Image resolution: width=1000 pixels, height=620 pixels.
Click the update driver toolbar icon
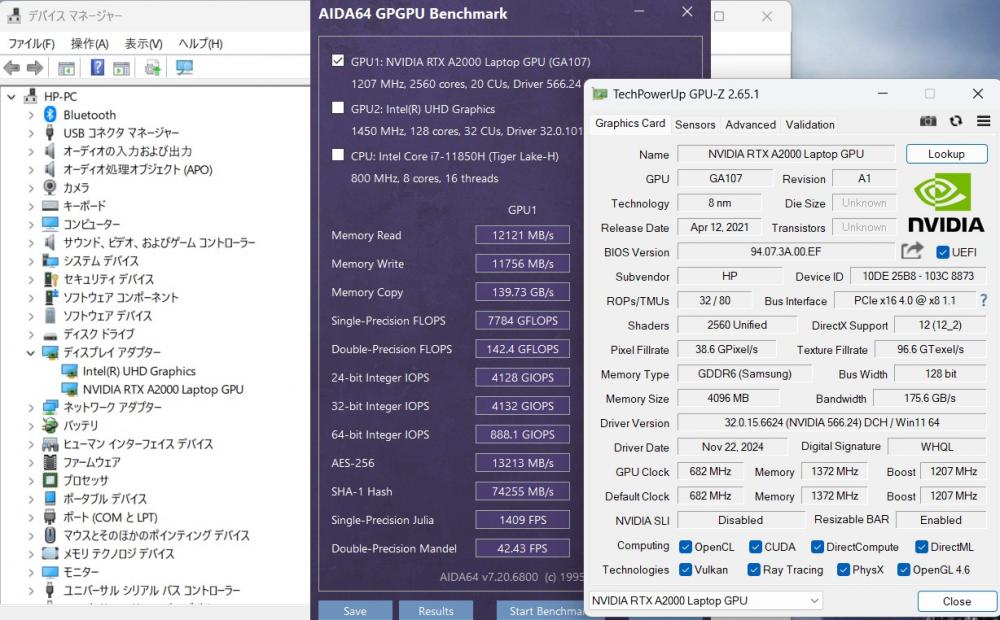point(152,68)
